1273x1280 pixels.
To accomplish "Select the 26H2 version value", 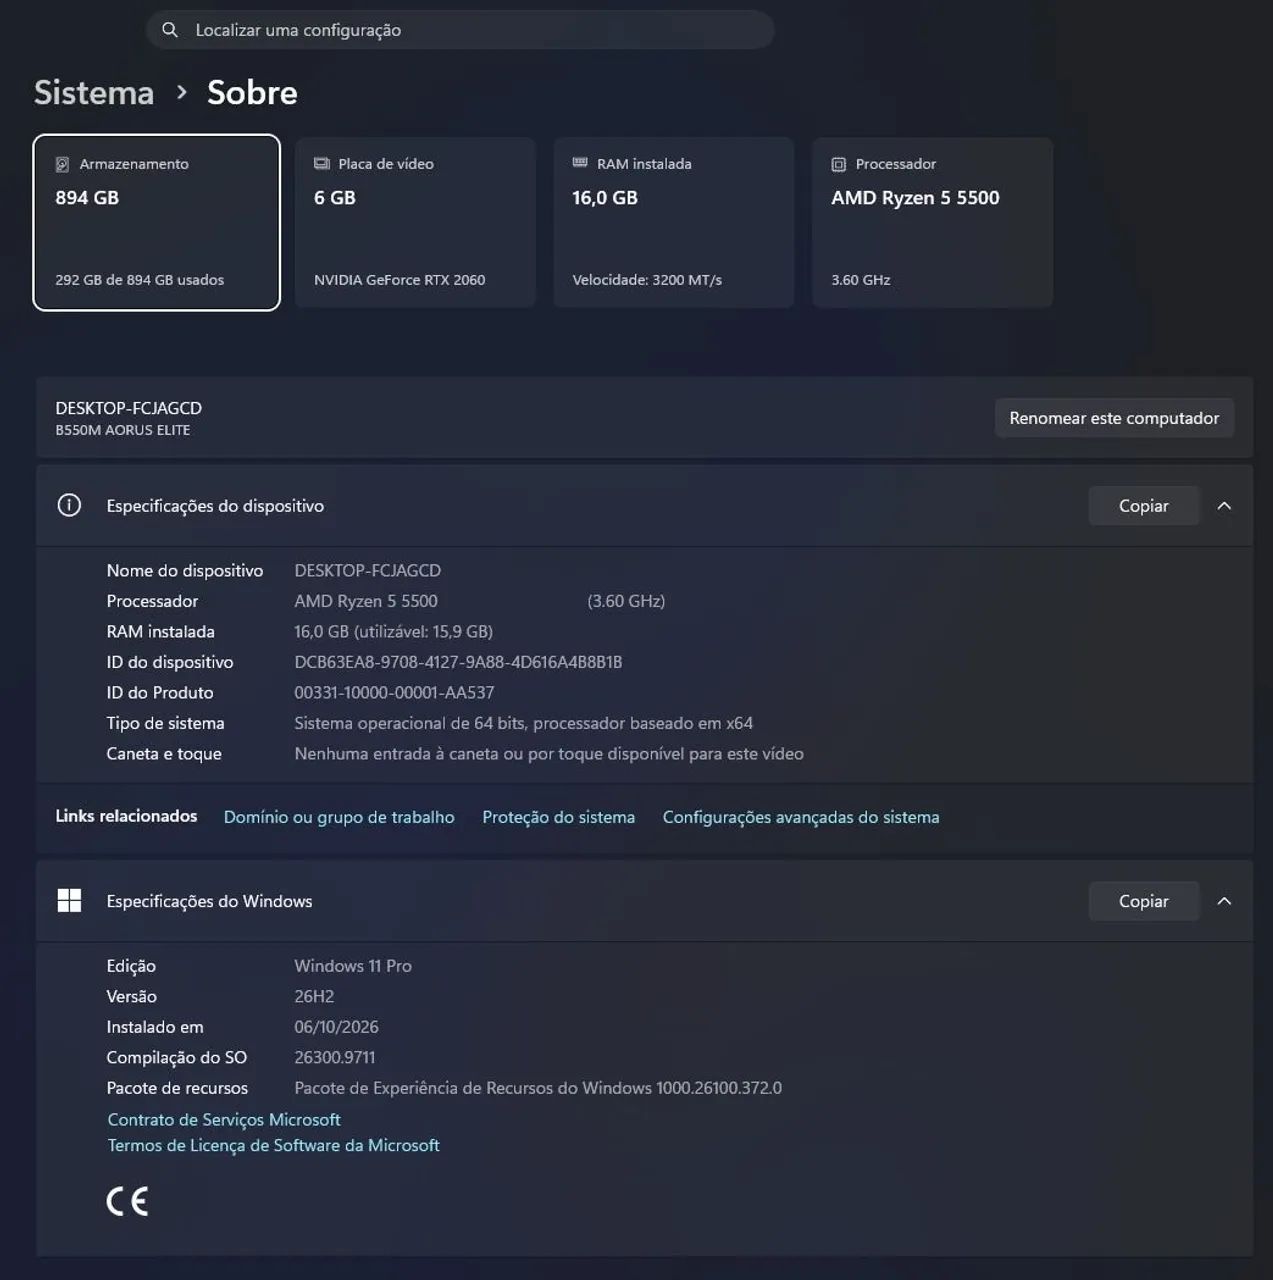I will (x=314, y=996).
